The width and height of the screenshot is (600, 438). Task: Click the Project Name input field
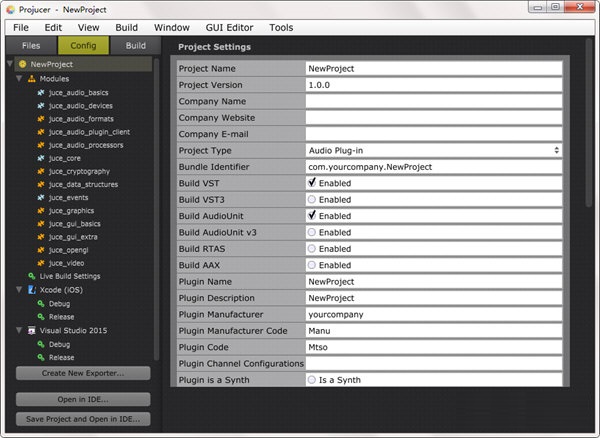click(x=434, y=68)
